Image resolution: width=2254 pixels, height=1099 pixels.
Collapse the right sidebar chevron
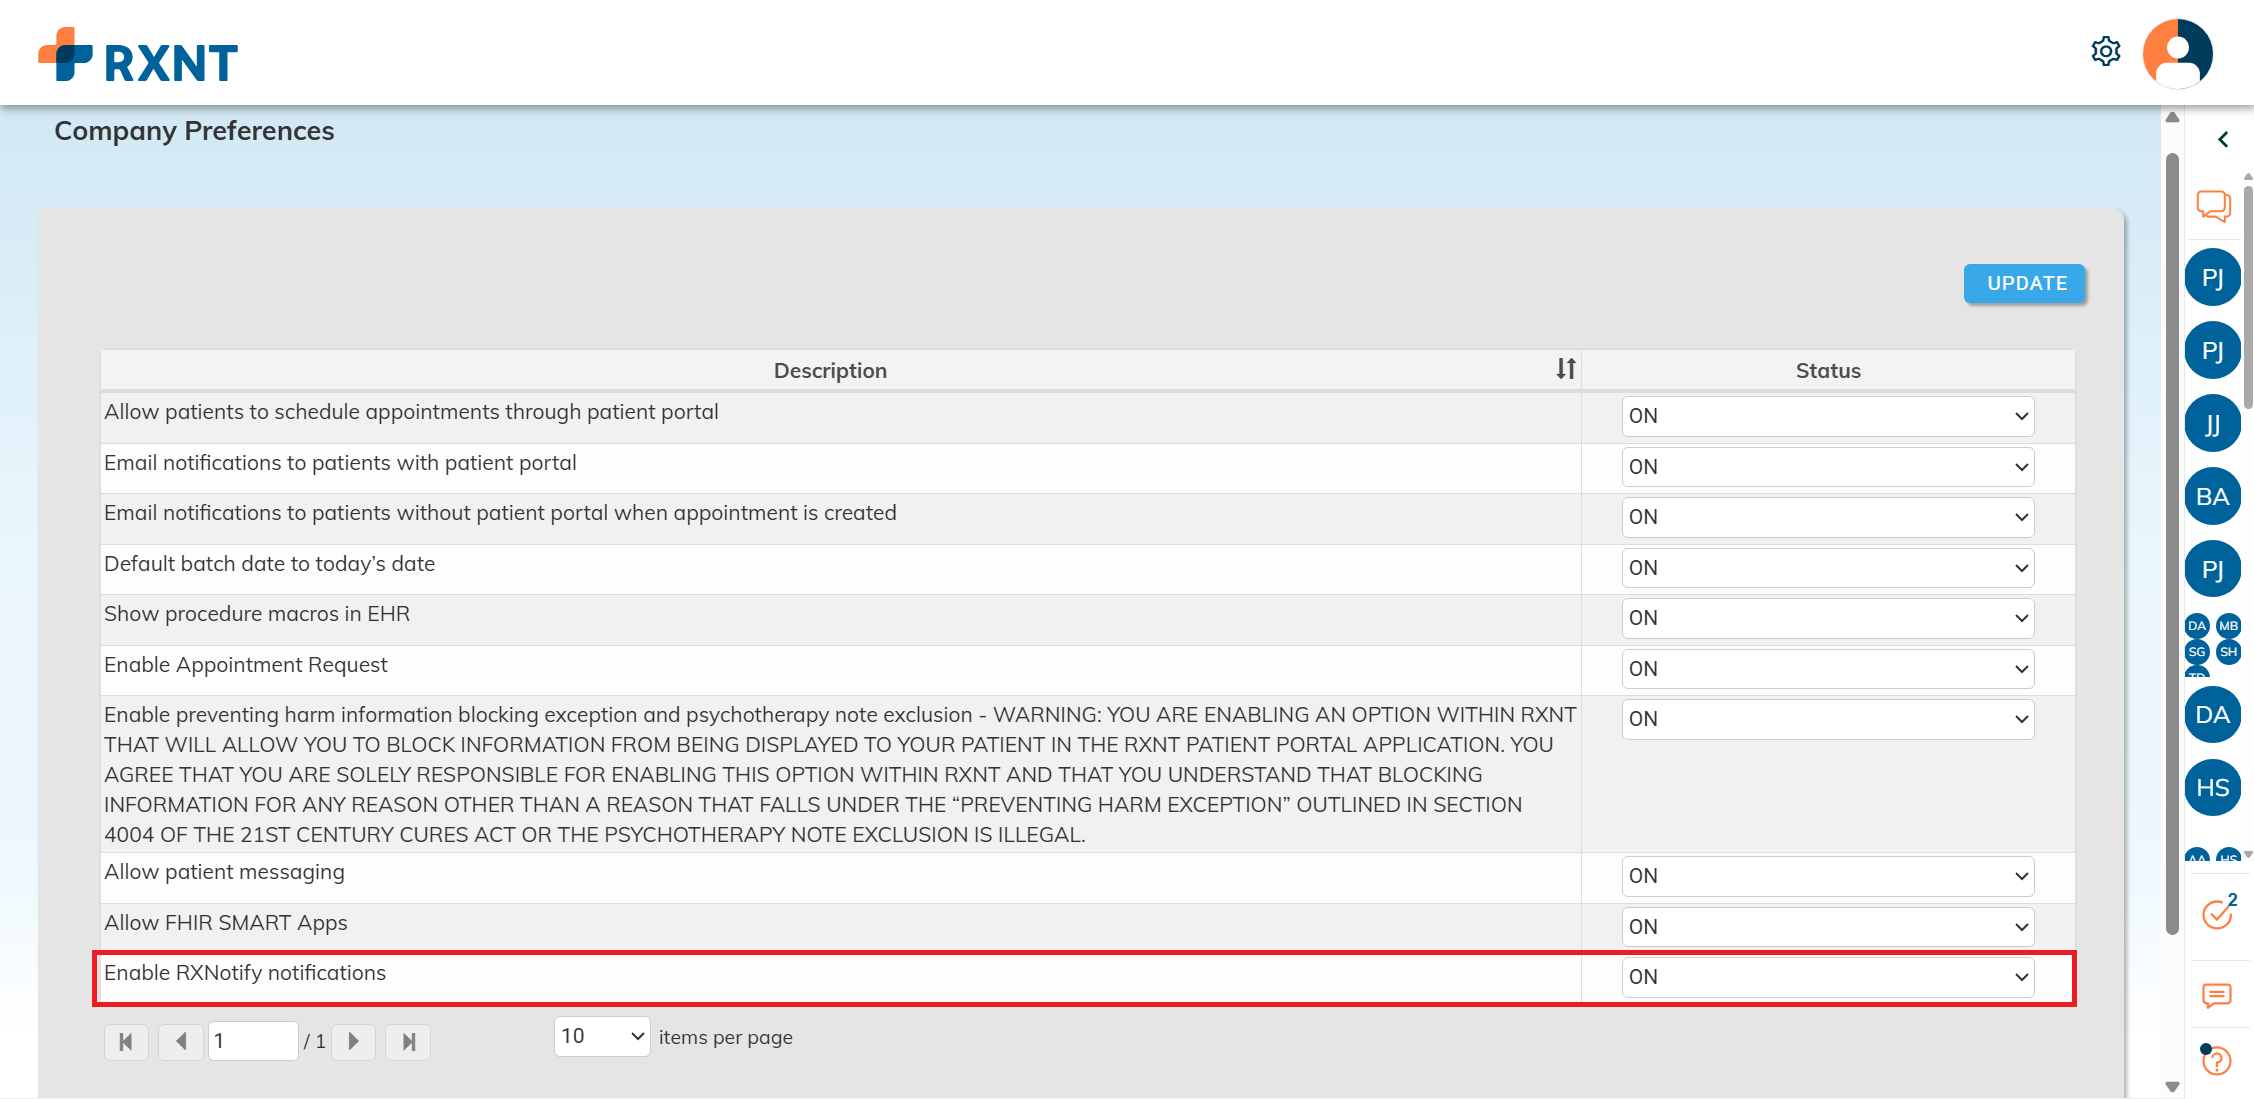pos(2223,140)
